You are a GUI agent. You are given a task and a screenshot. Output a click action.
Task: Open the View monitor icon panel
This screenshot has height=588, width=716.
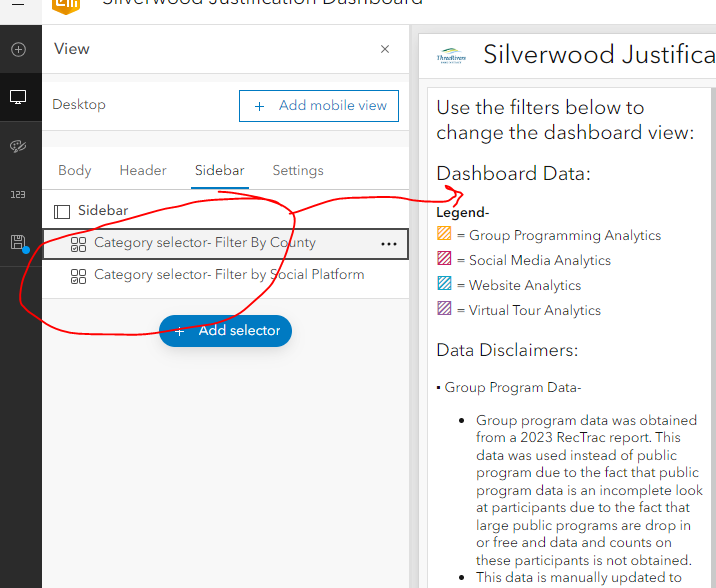(18, 97)
